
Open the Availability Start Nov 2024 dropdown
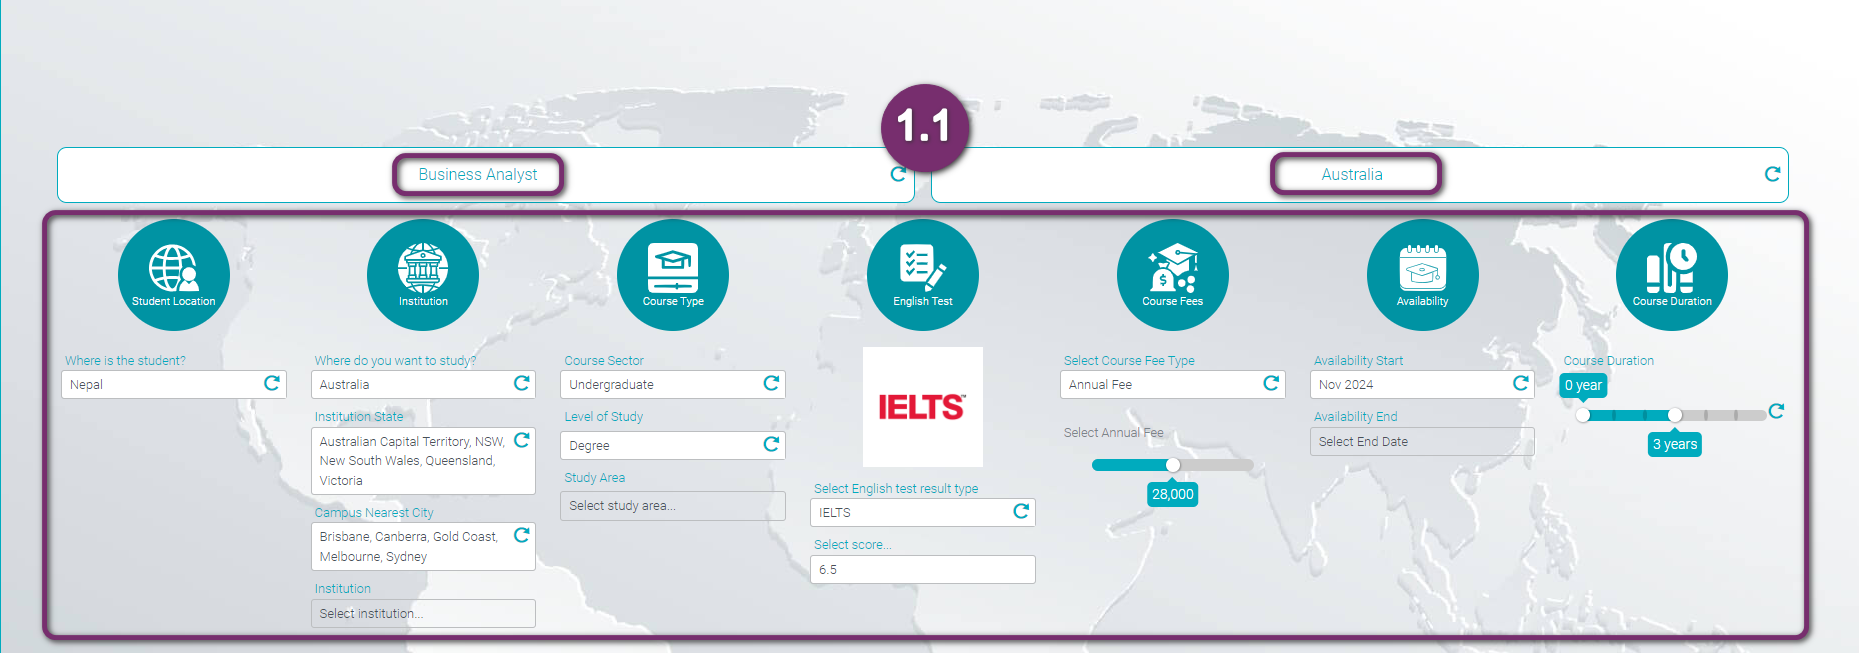point(1410,384)
